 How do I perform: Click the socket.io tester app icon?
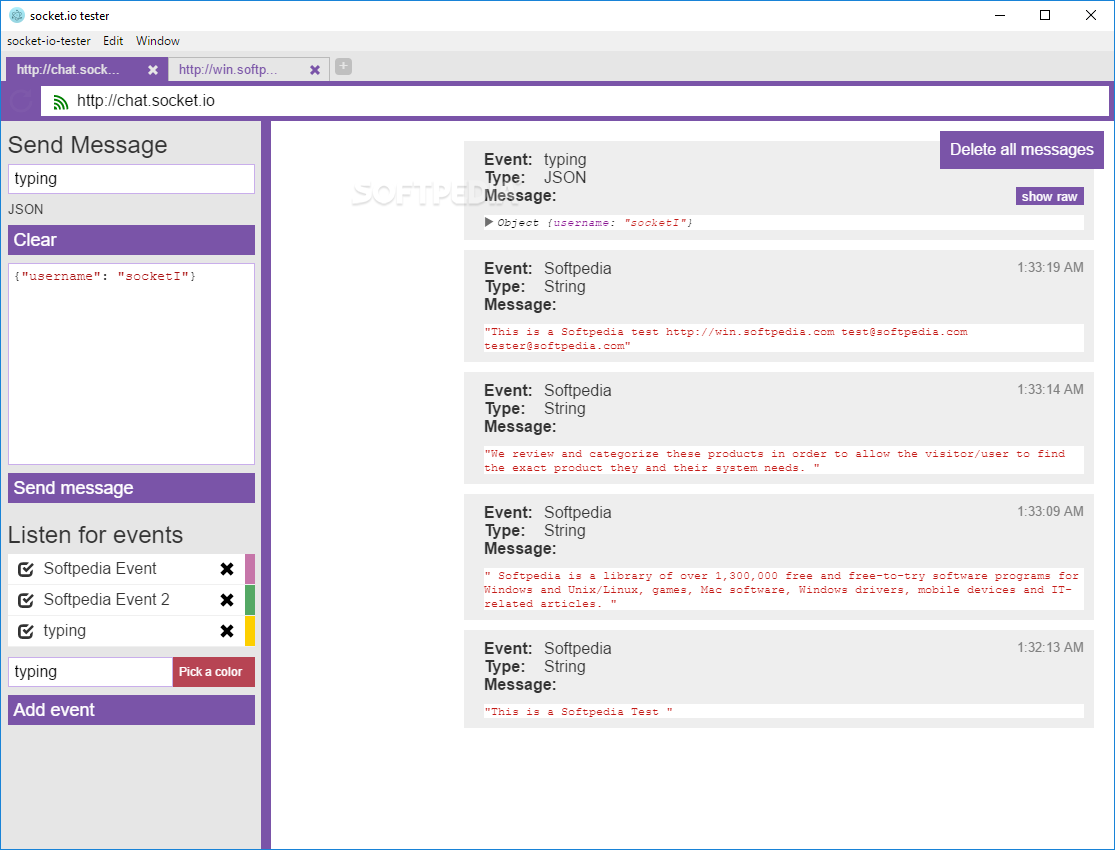pos(16,15)
